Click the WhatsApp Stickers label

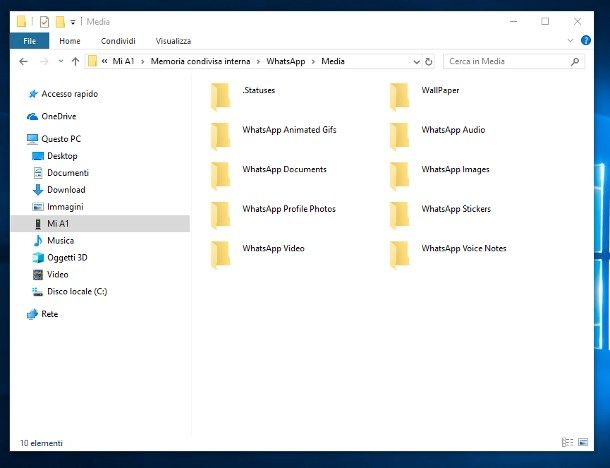pyautogui.click(x=456, y=209)
